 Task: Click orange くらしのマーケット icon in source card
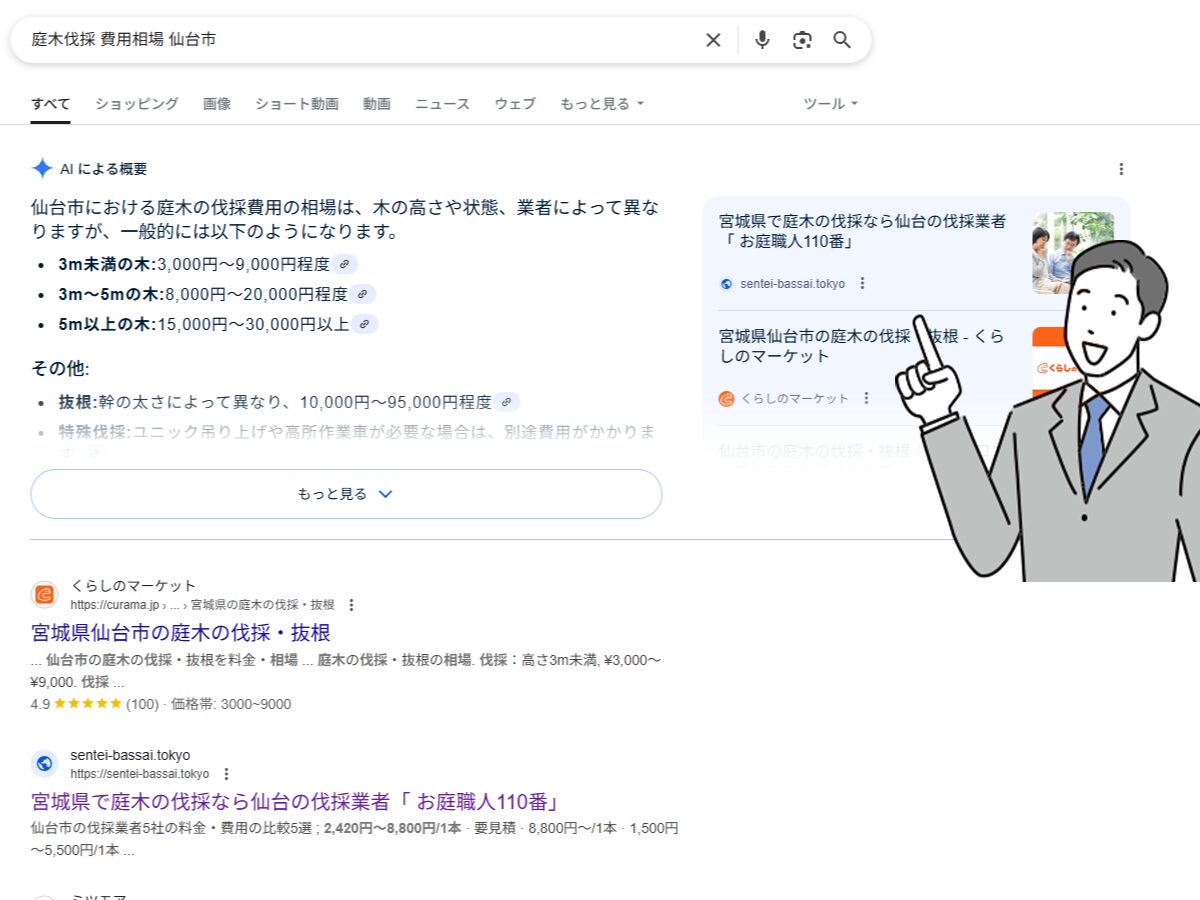point(727,398)
